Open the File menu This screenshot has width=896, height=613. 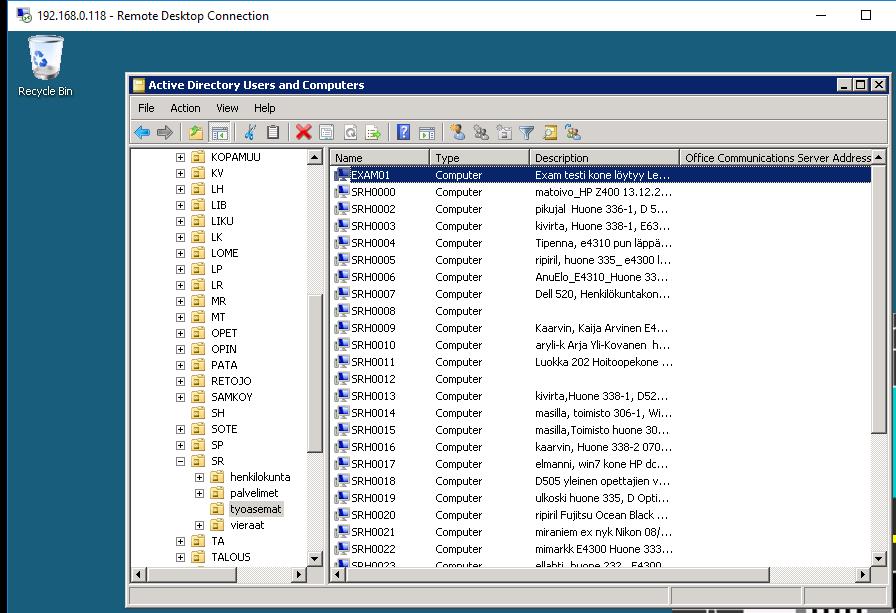tap(146, 108)
